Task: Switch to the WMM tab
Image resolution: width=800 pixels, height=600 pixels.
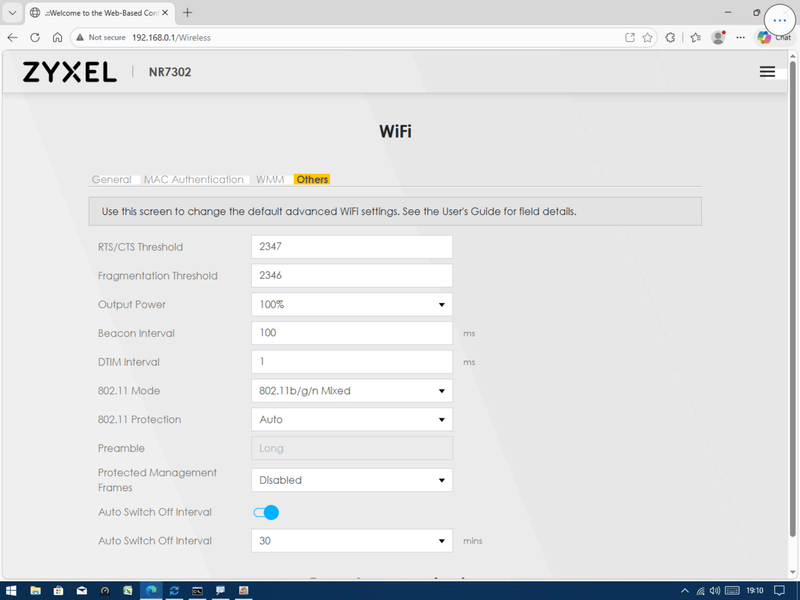Action: coord(270,180)
